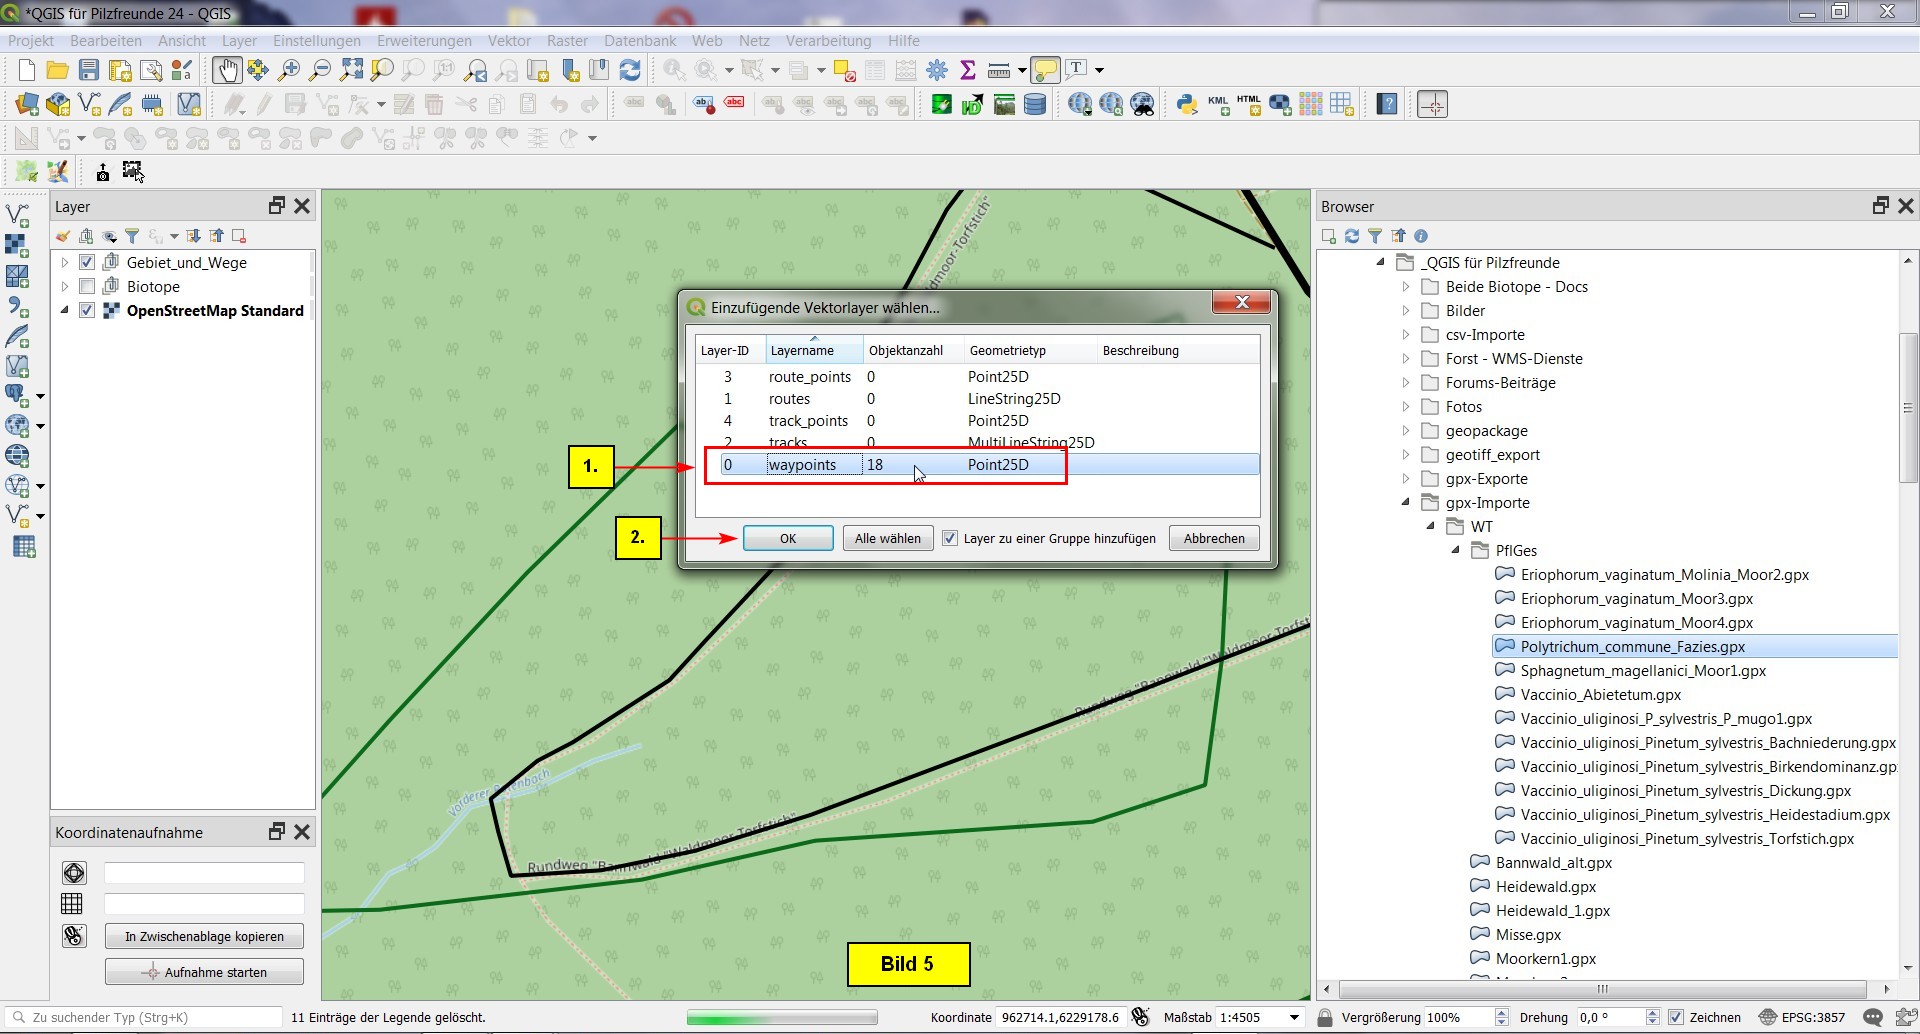Open the Python console icon

point(1187,104)
